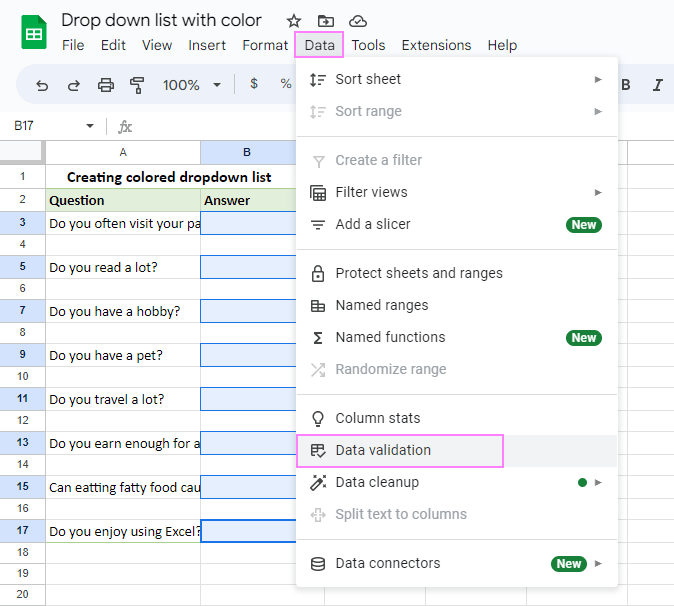The height and width of the screenshot is (606, 674).
Task: Format as currency with dollar icon
Action: point(254,83)
